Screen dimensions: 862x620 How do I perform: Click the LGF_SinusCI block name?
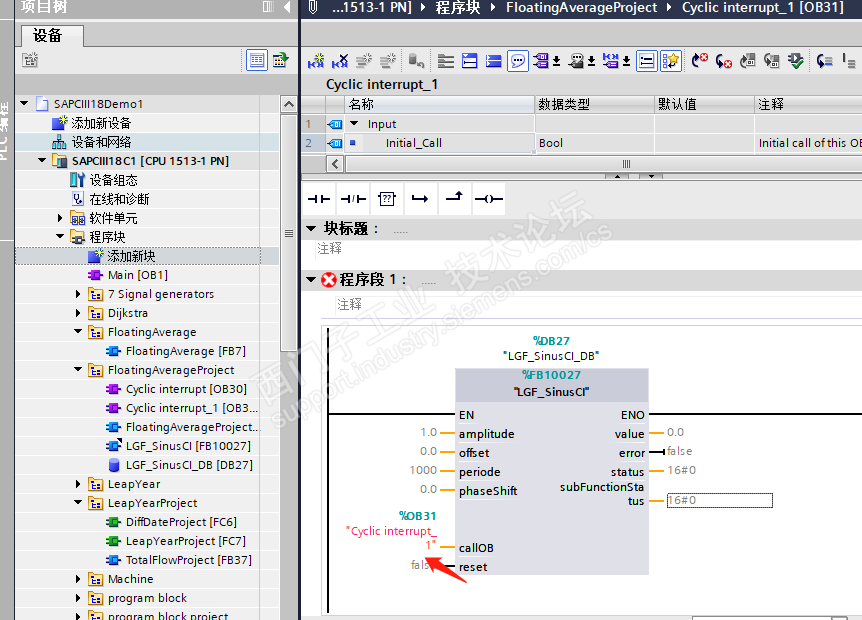point(552,392)
